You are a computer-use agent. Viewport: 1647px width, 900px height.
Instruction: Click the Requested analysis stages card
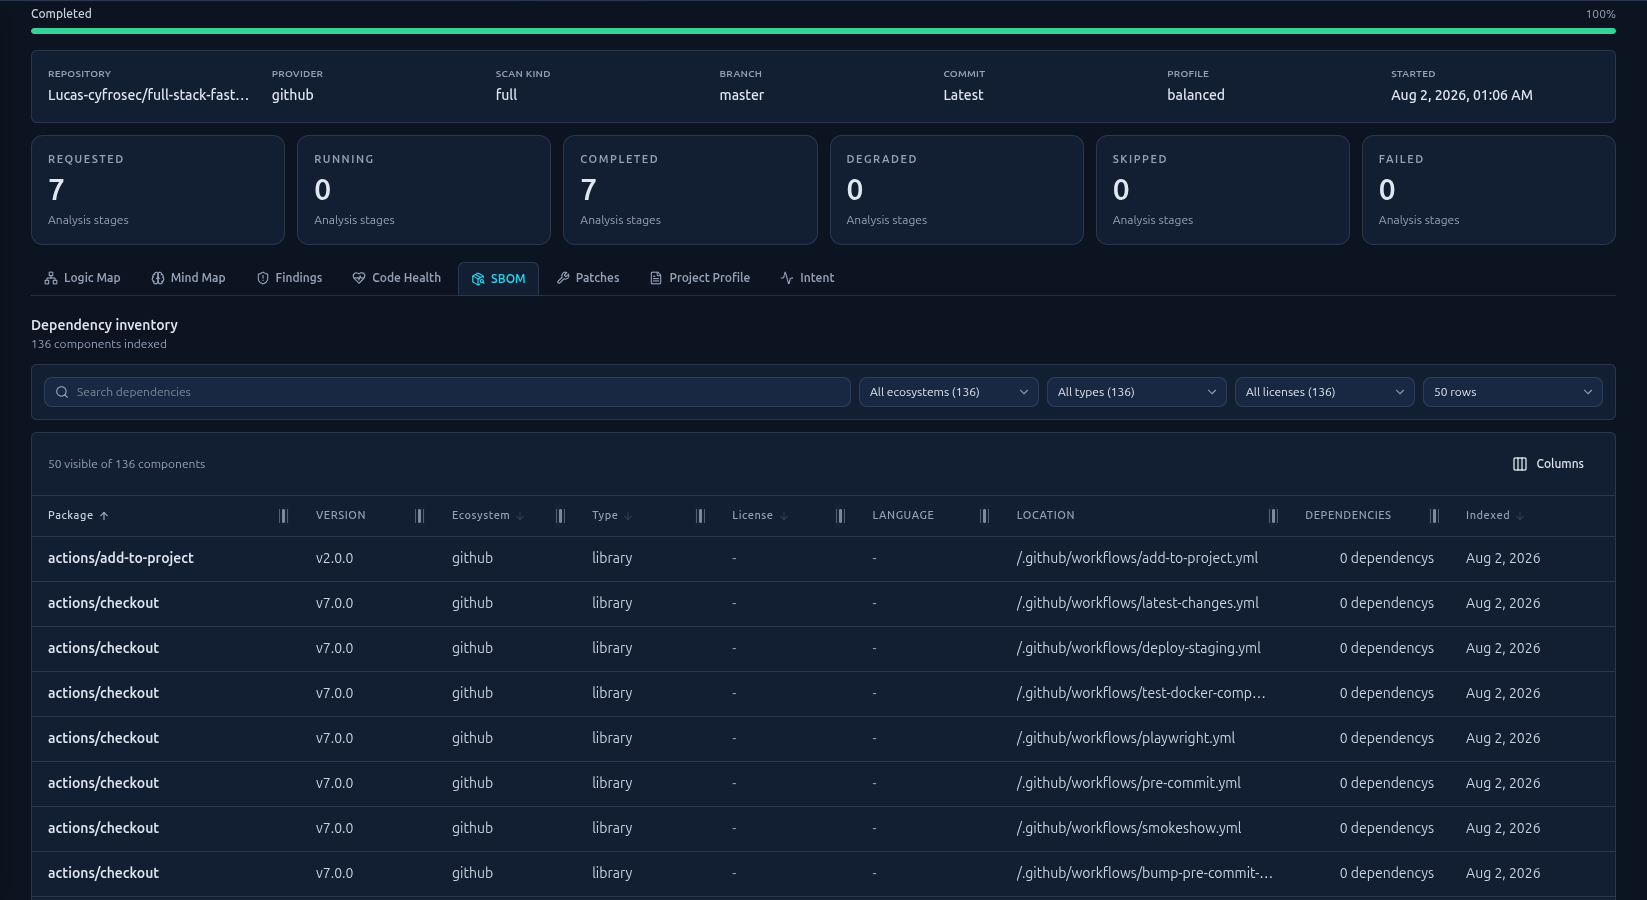158,190
